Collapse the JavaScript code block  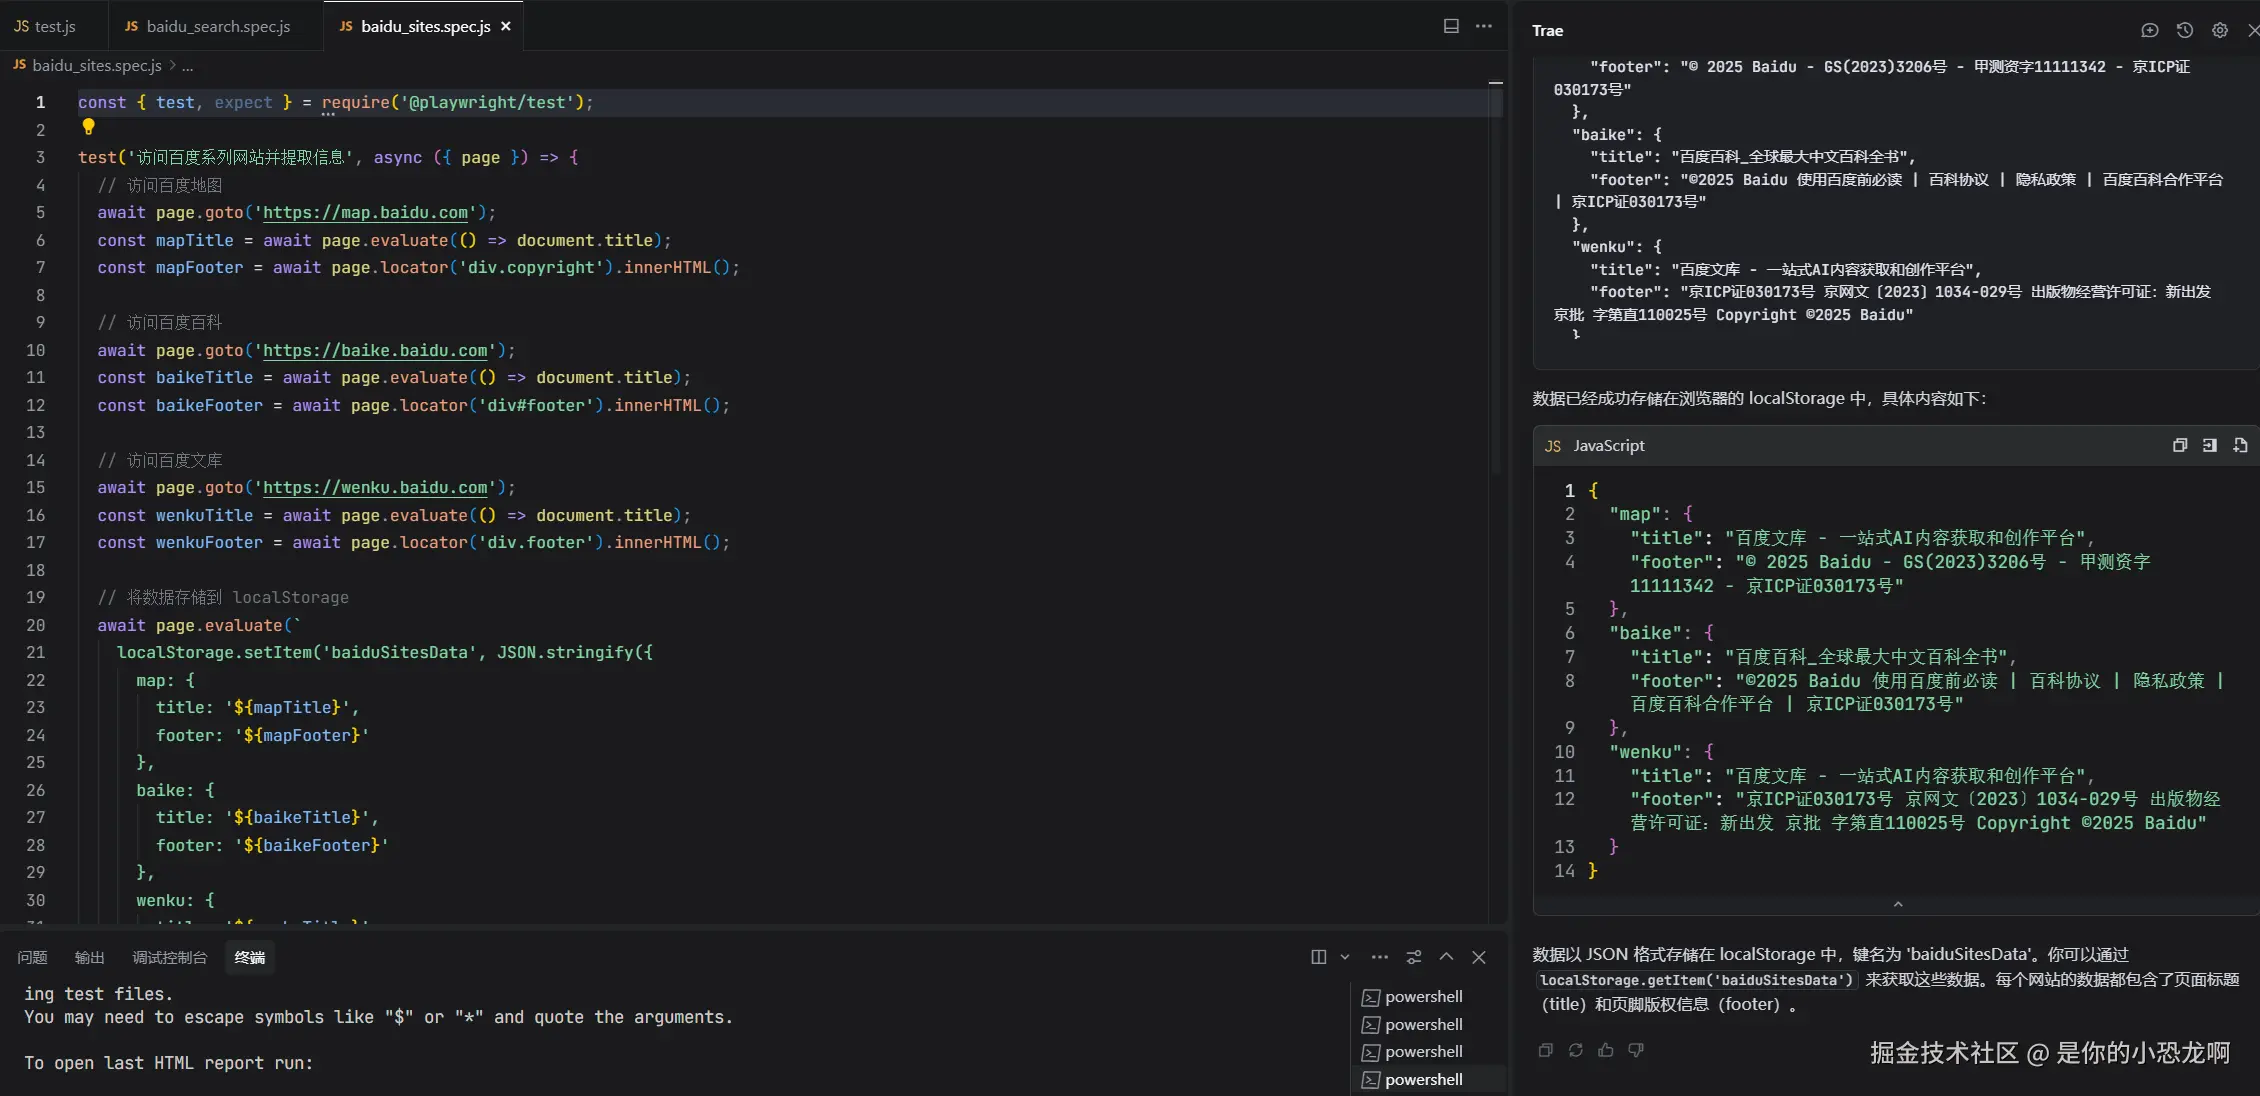tap(1898, 904)
